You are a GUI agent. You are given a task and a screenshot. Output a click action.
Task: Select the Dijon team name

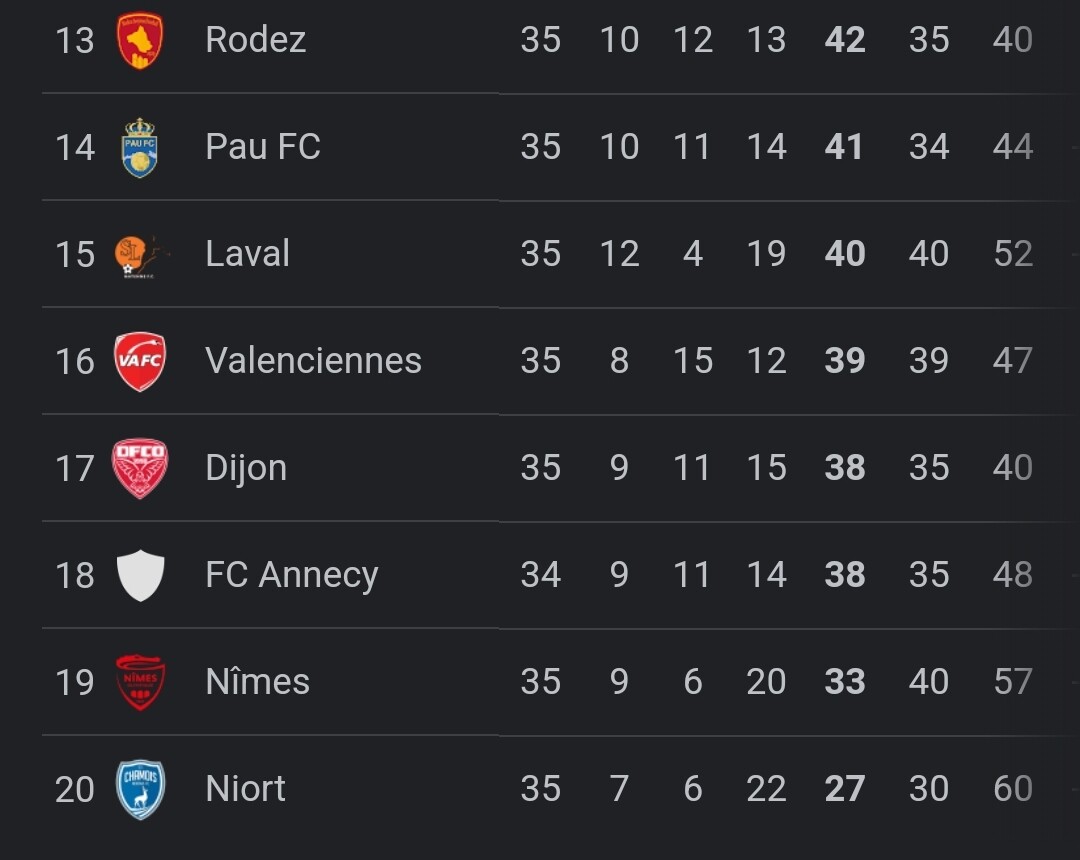pyautogui.click(x=246, y=468)
